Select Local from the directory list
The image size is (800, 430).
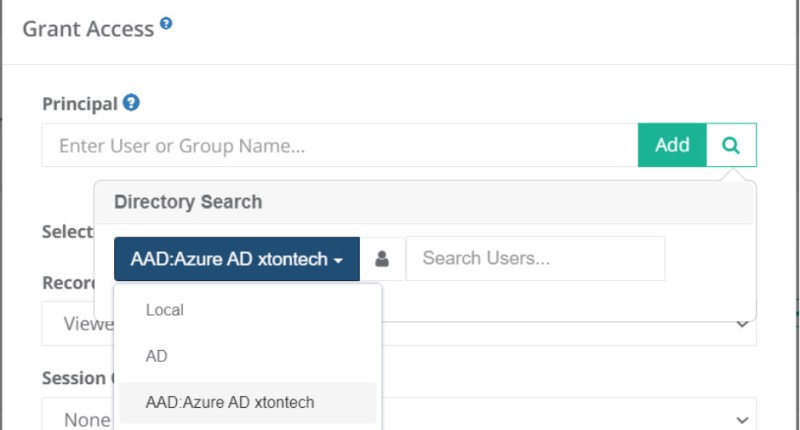[248, 310]
